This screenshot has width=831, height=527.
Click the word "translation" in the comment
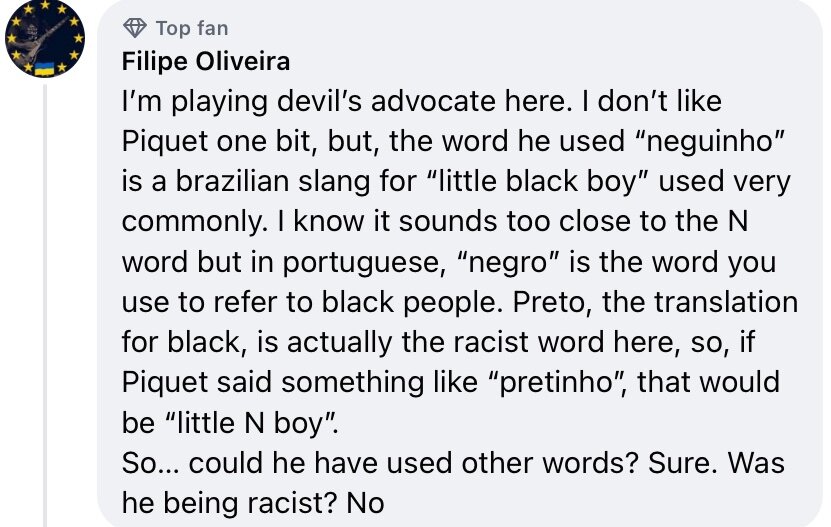coord(726,302)
